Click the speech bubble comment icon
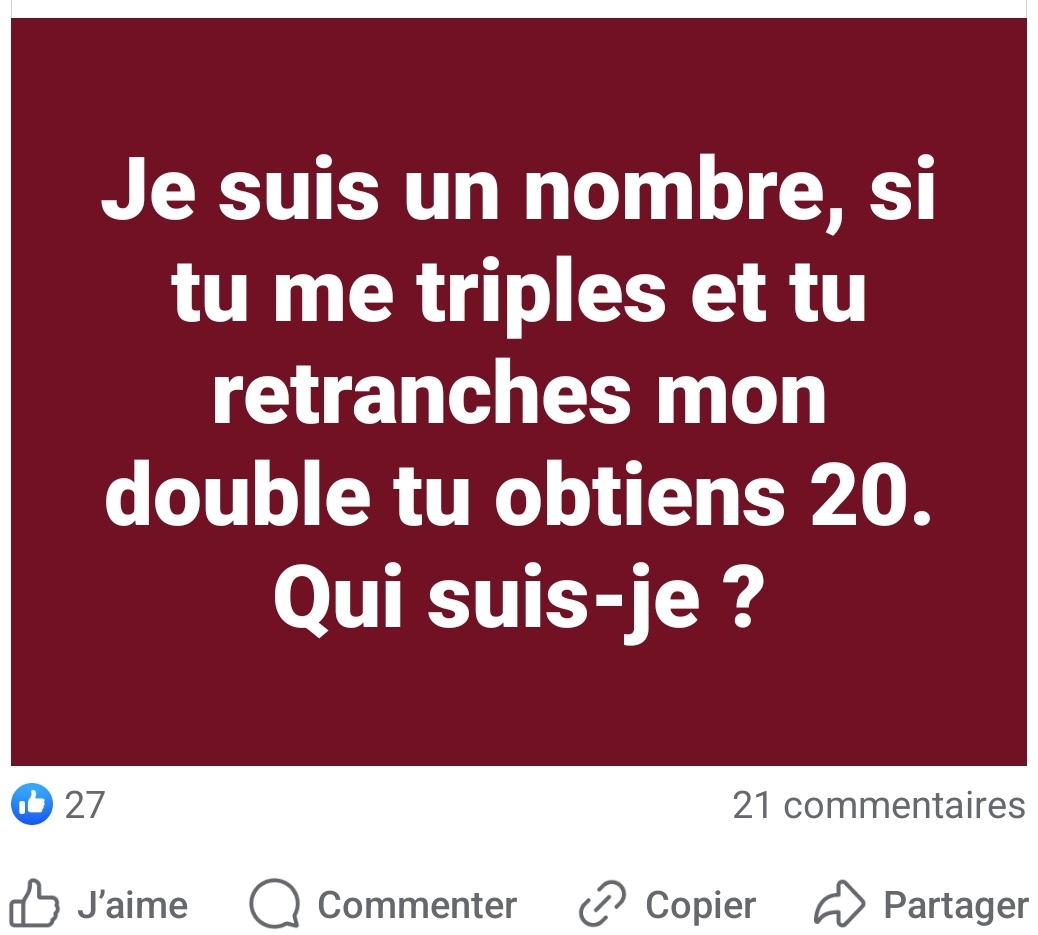 [275, 903]
